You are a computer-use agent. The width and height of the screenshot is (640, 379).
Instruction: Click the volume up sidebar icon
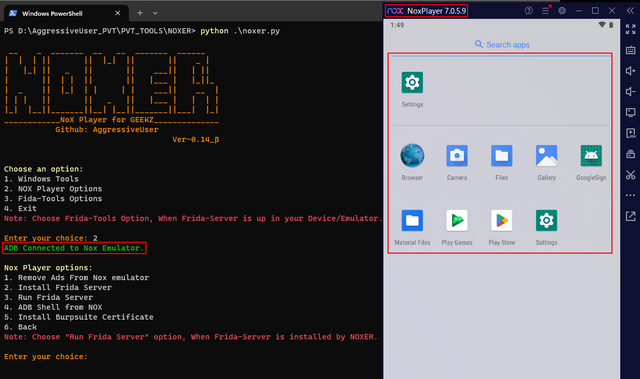coord(631,71)
